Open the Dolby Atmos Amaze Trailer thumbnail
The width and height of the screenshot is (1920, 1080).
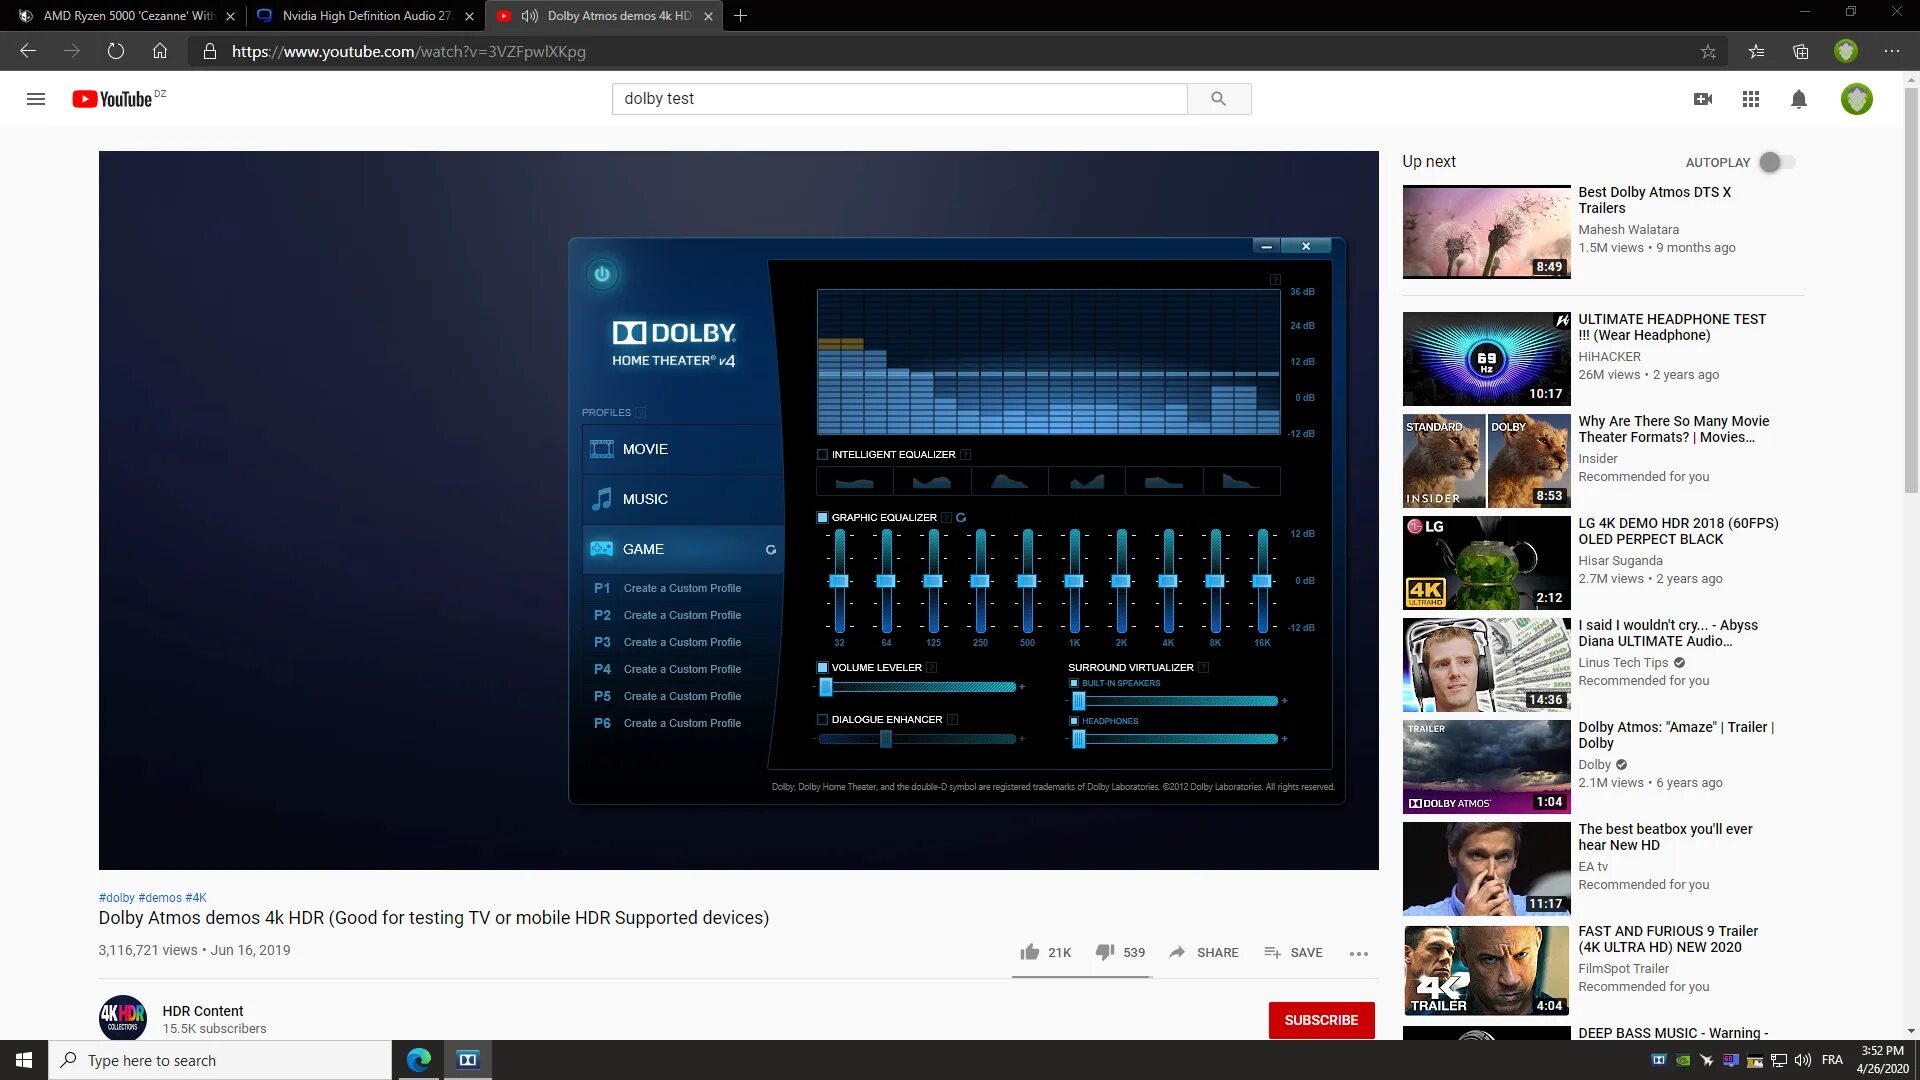point(1486,766)
